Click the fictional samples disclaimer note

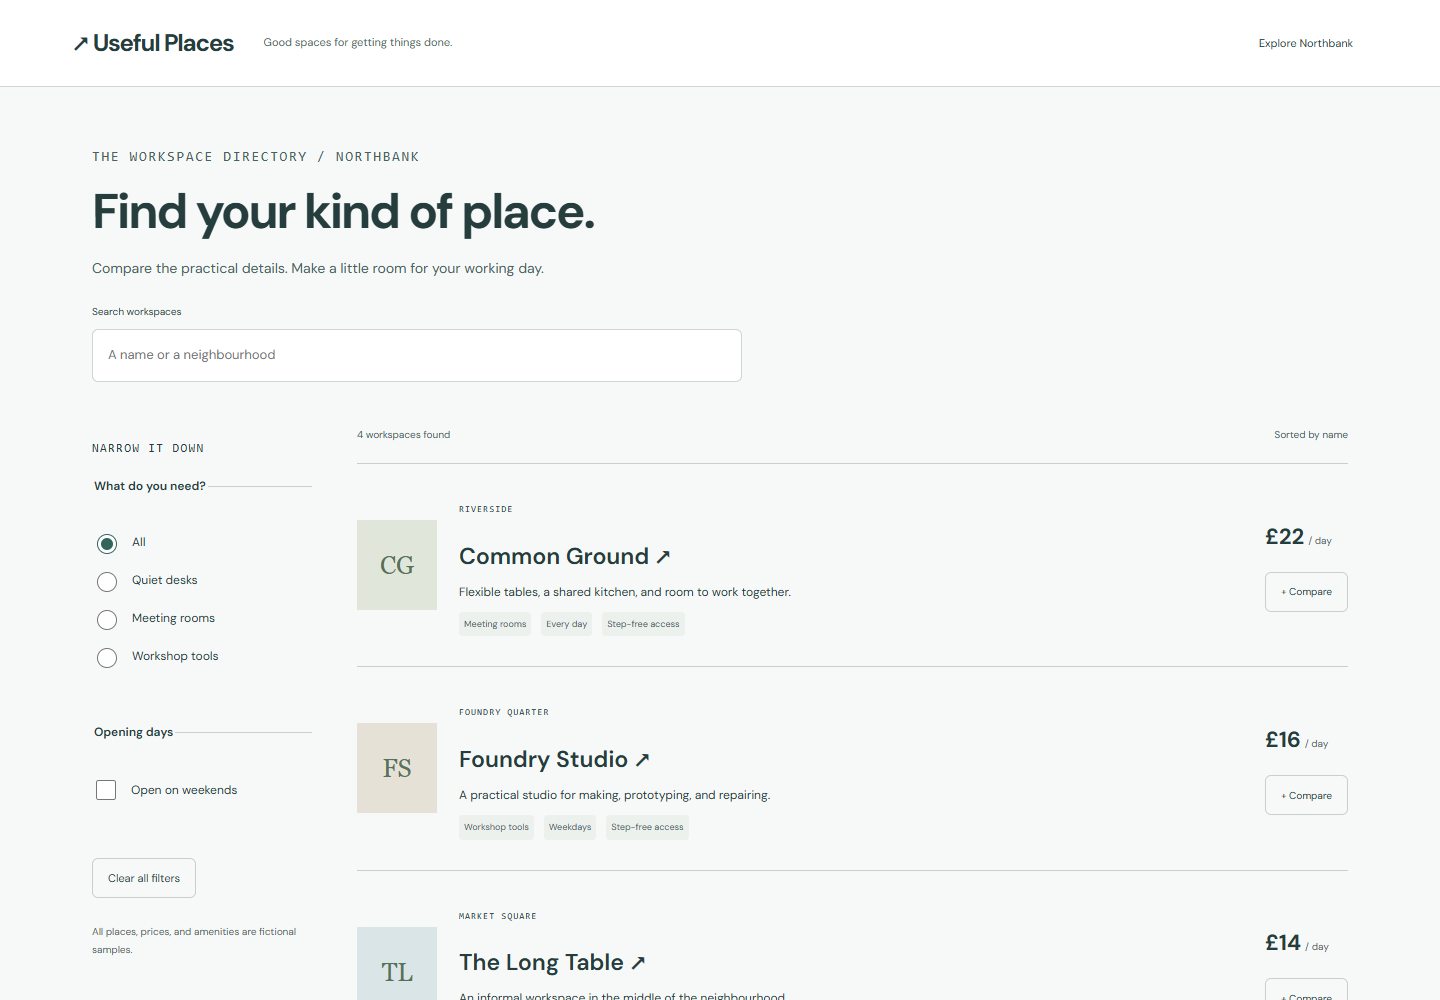(194, 941)
